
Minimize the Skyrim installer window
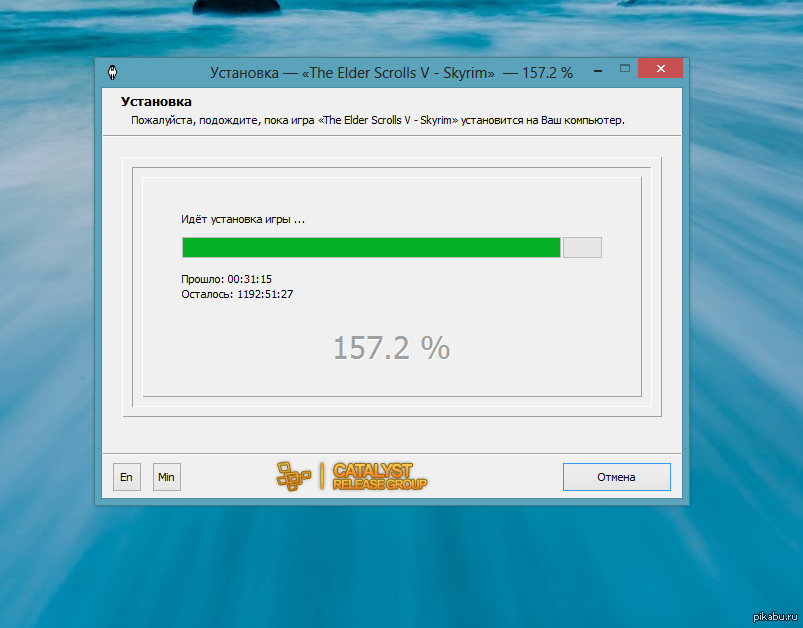point(597,71)
